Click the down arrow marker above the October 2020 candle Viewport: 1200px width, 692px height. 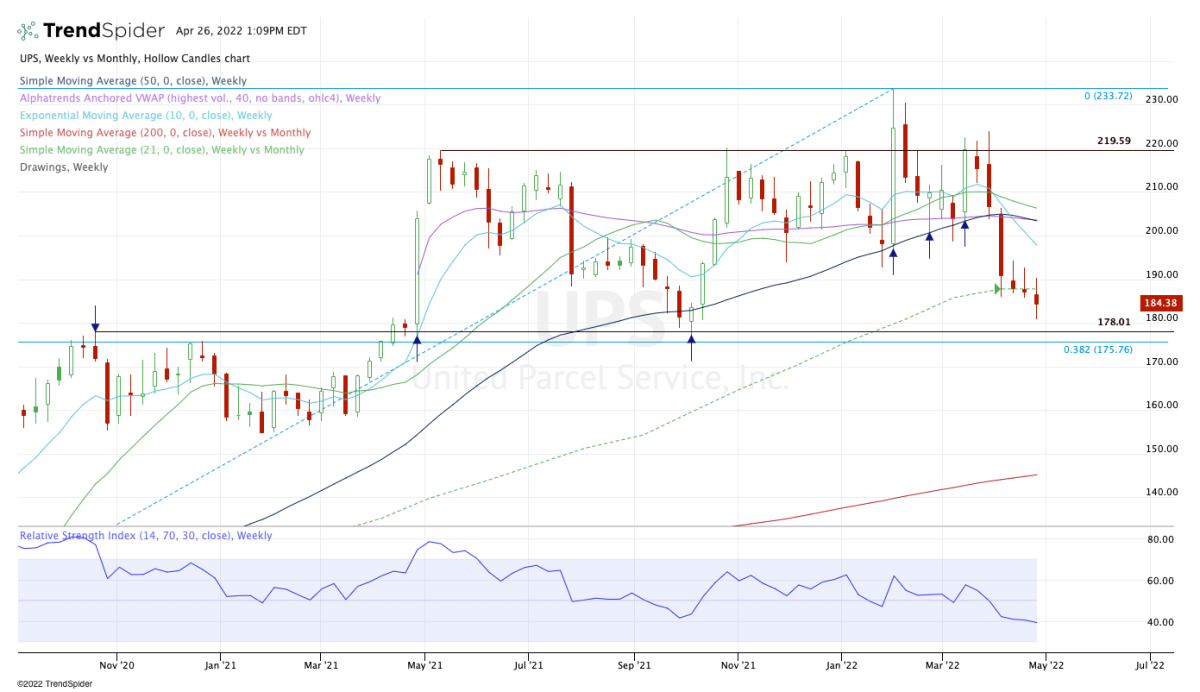[x=95, y=326]
